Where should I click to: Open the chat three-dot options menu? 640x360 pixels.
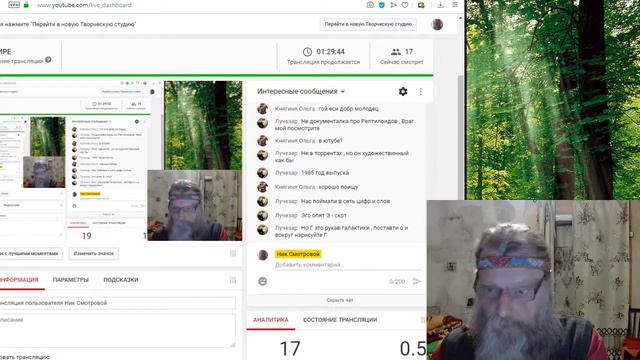[421, 91]
